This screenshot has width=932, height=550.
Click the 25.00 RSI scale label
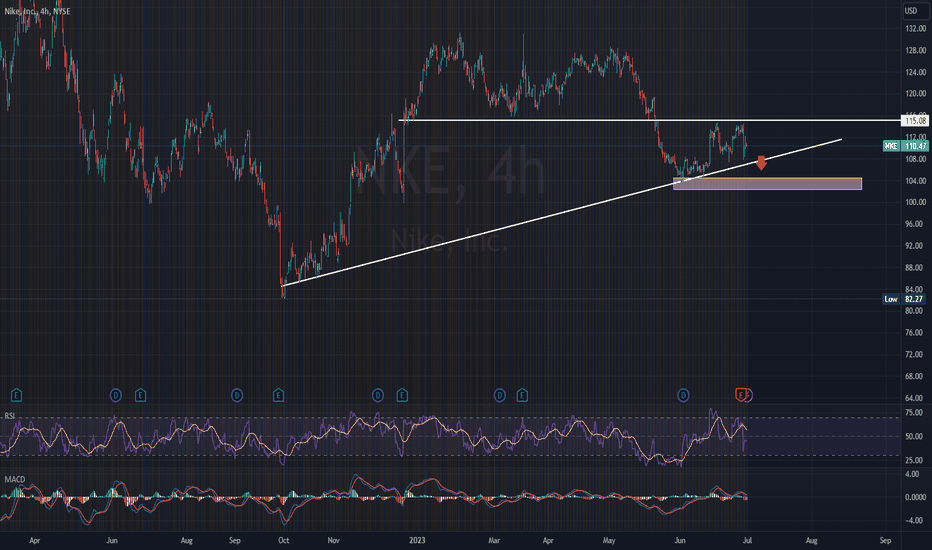pyautogui.click(x=914, y=460)
